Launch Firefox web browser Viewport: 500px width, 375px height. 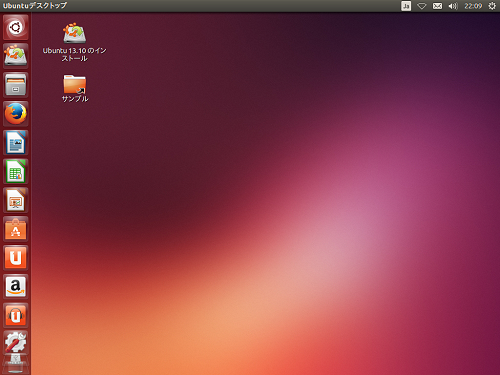click(x=15, y=113)
